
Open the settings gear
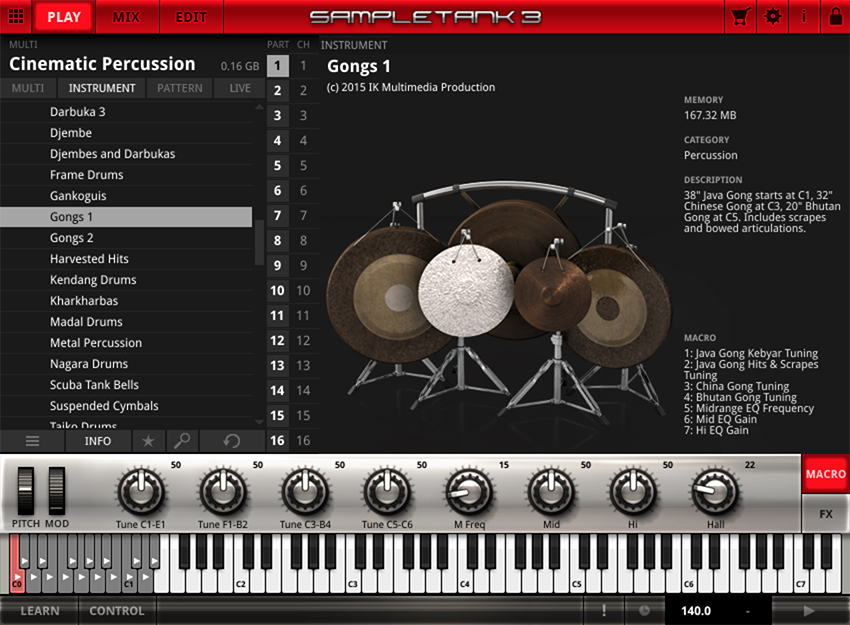click(x=772, y=16)
